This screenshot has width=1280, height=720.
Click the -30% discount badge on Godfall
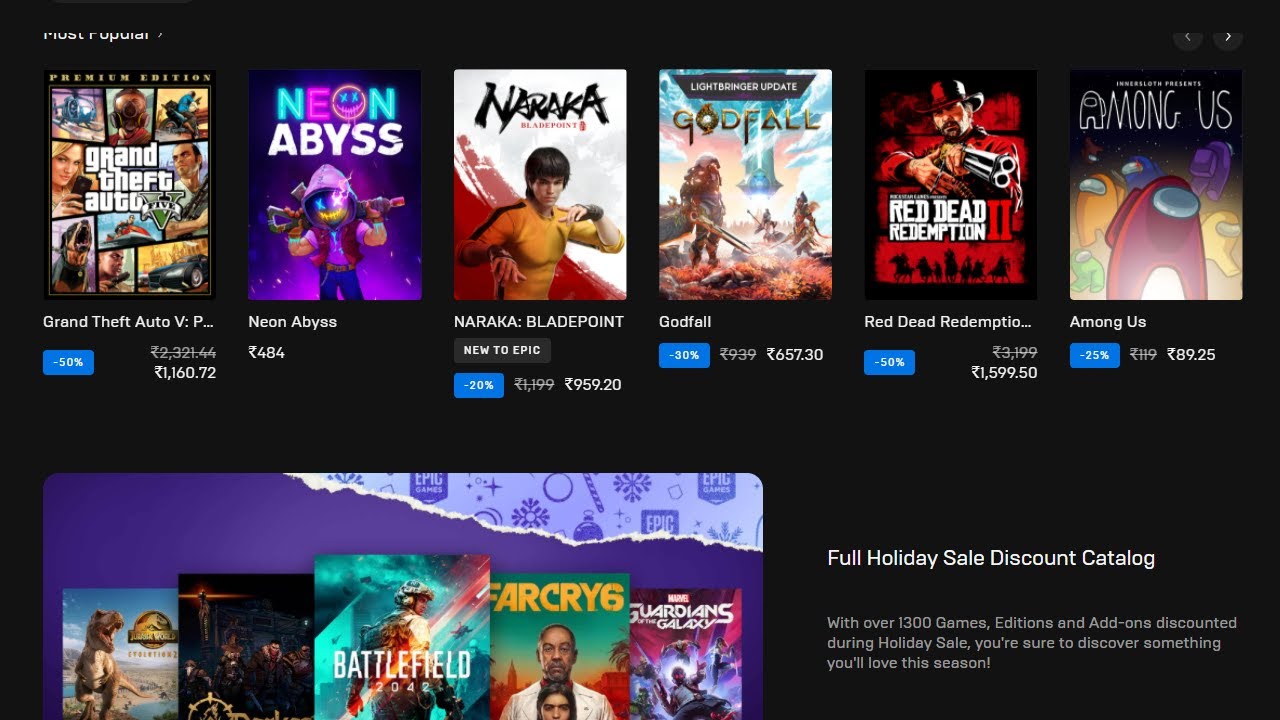(684, 355)
